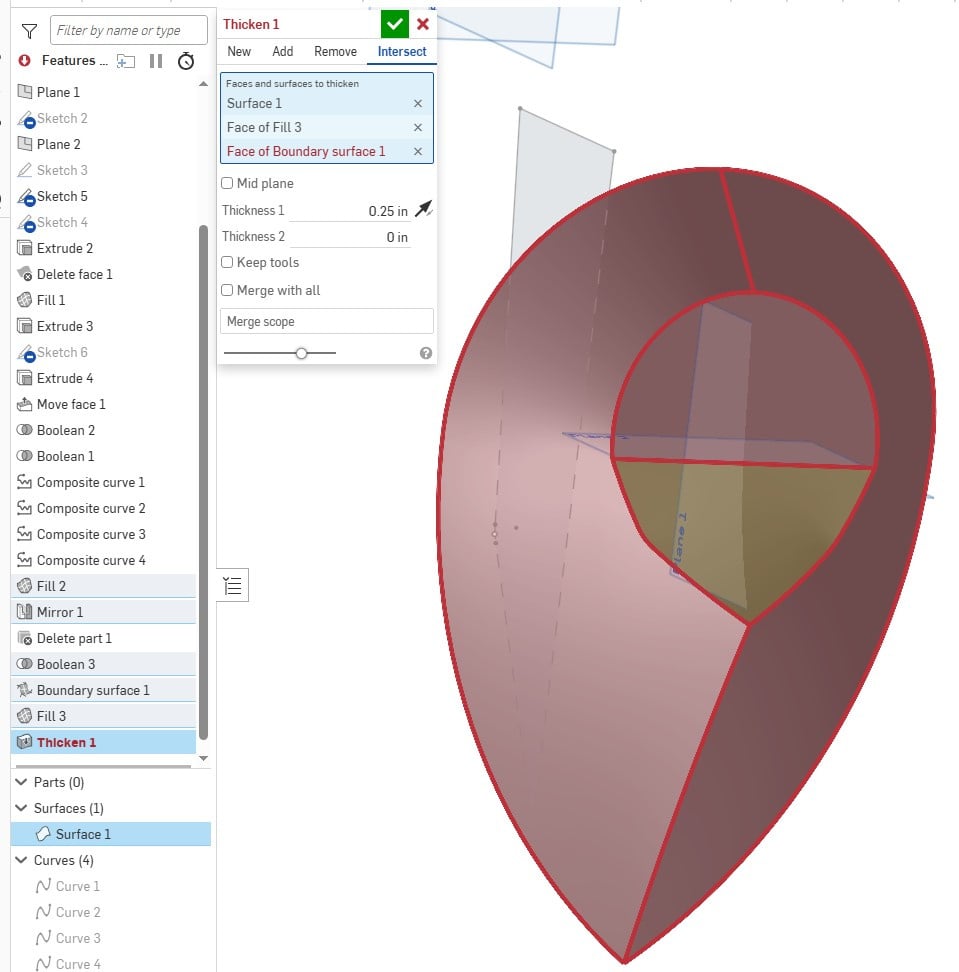The image size is (959, 972).
Task: Check the Keep tools checkbox
Action: (x=225, y=262)
